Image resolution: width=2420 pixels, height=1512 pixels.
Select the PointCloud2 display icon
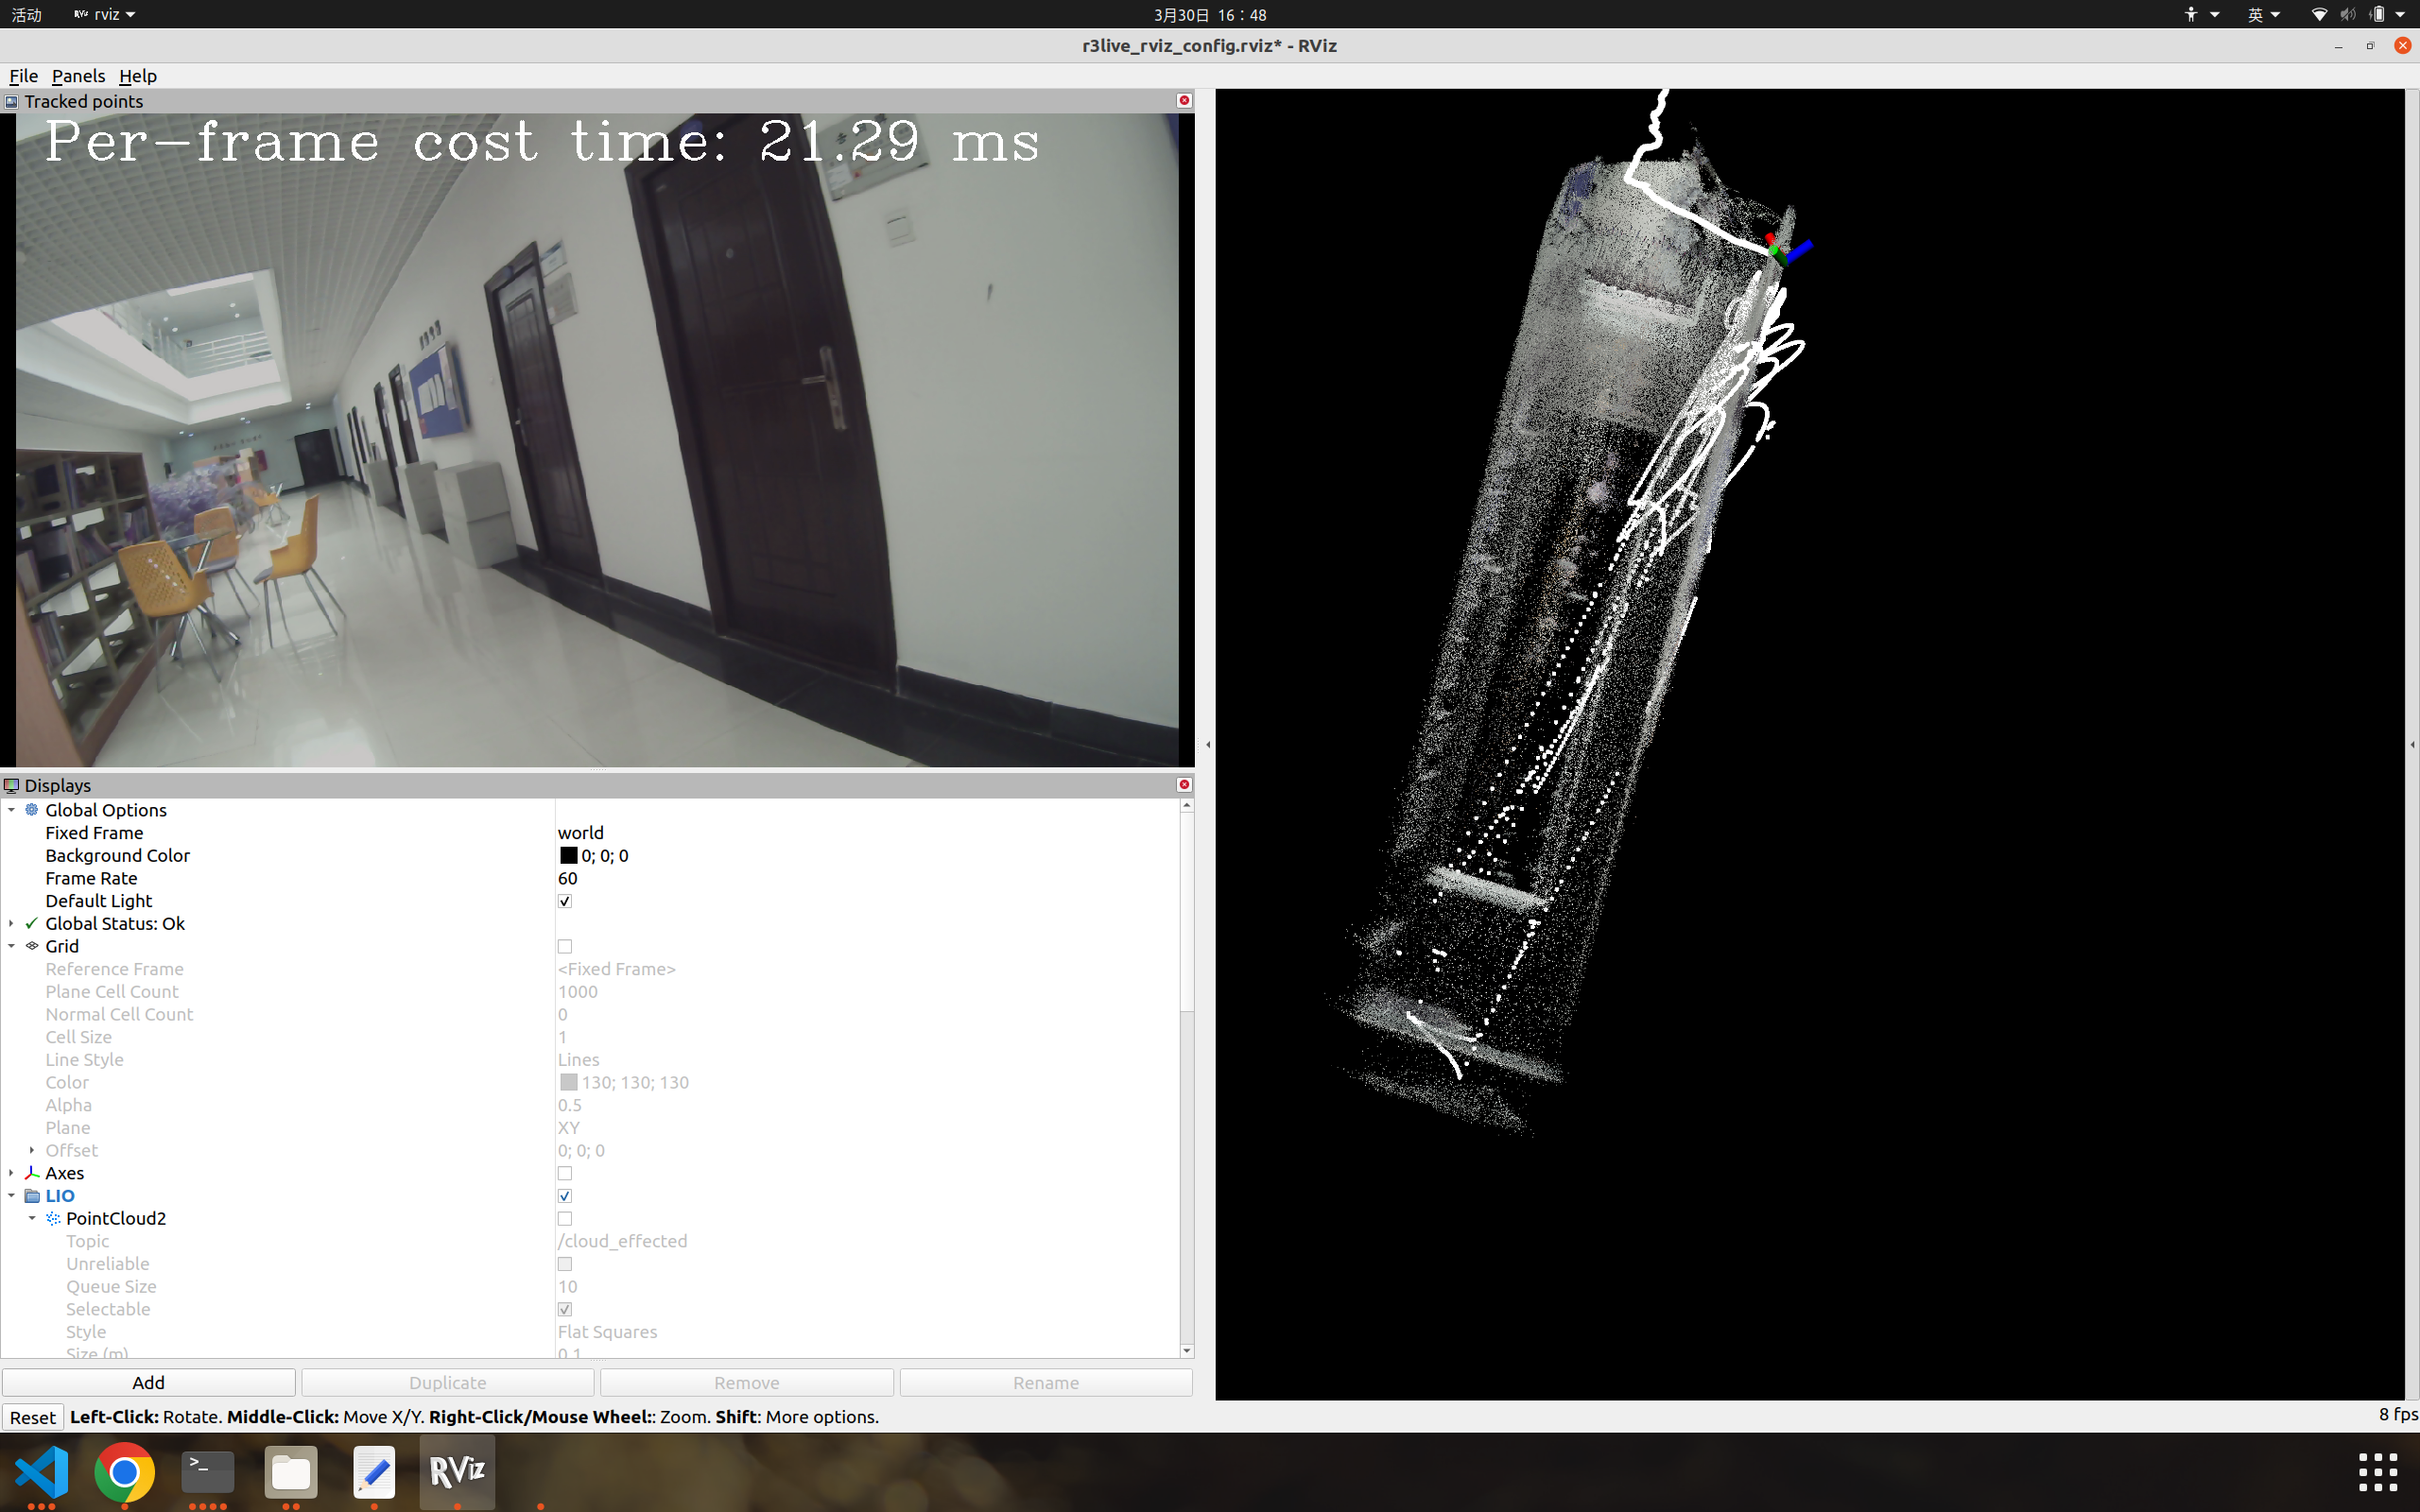[53, 1218]
